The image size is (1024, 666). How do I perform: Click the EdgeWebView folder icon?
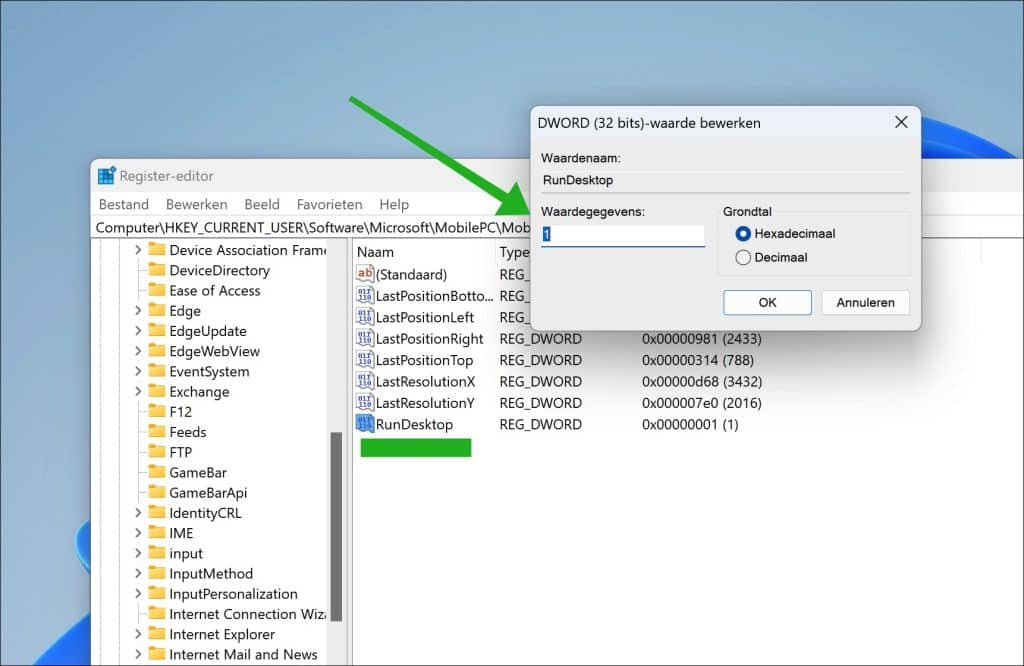pos(157,351)
